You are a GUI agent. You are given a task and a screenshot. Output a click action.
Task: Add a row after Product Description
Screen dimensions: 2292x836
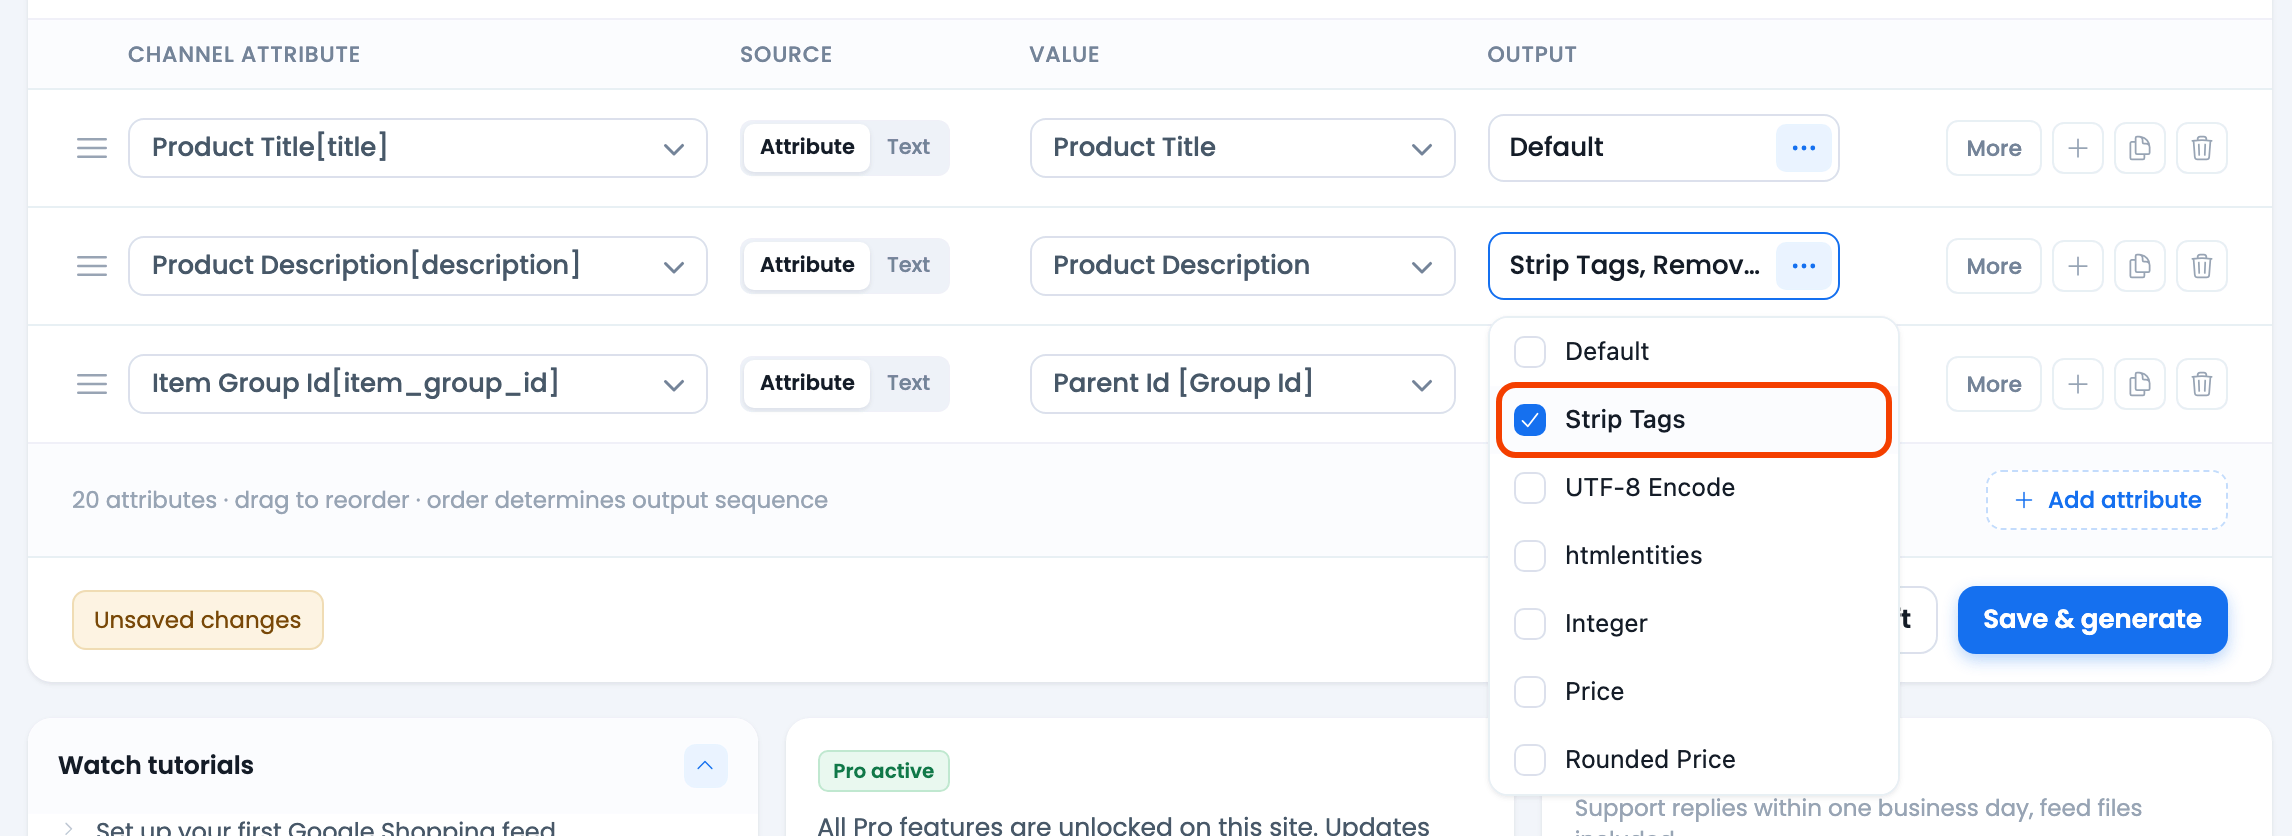(2078, 266)
